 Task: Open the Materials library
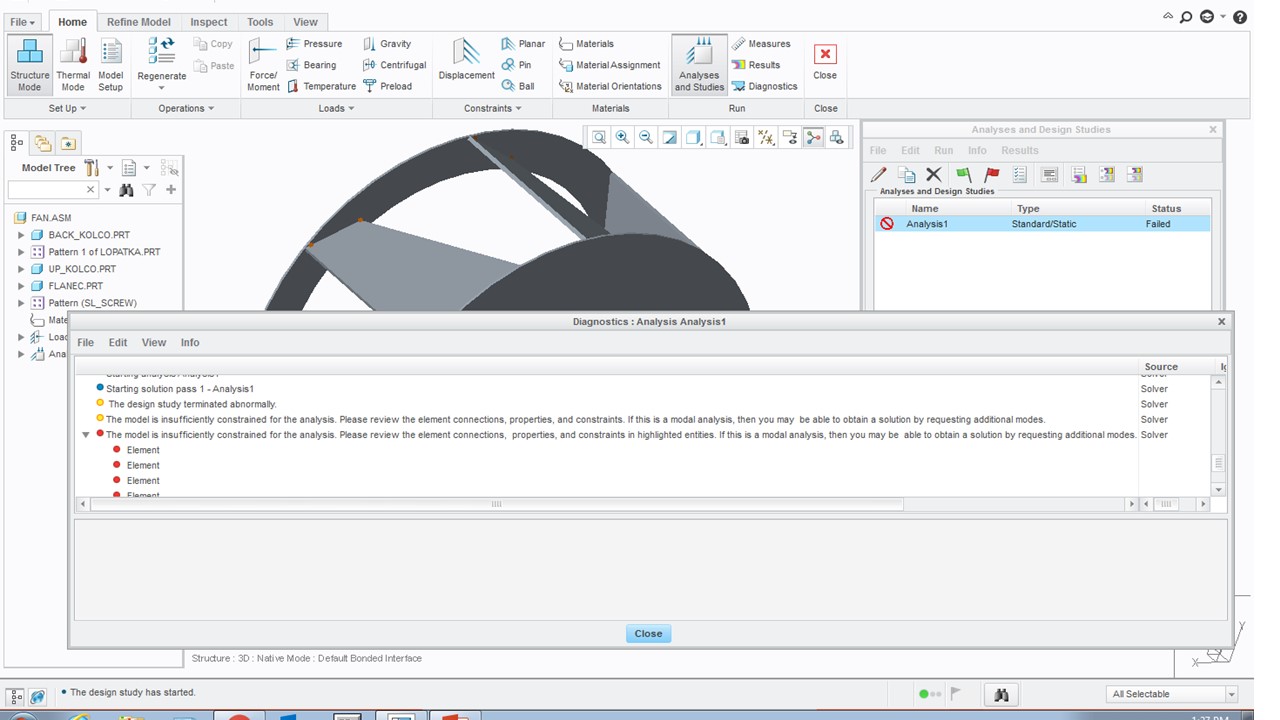tap(586, 44)
